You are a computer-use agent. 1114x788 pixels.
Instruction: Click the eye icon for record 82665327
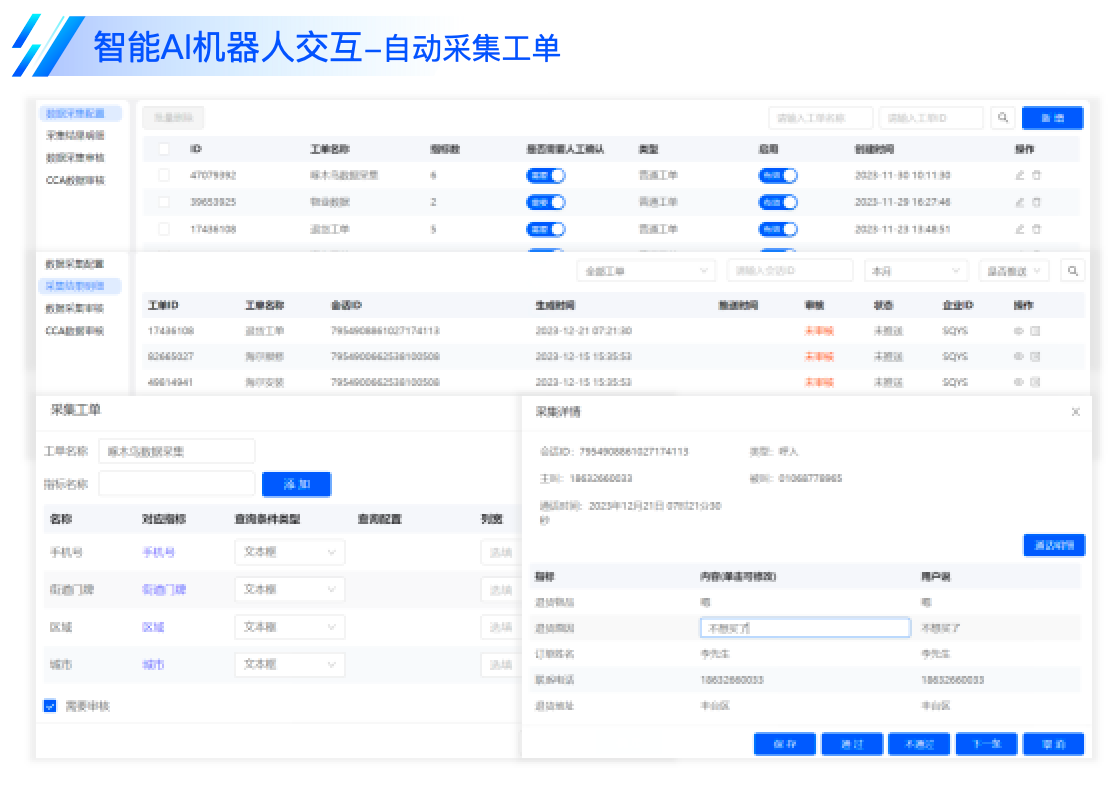[x=1019, y=356]
